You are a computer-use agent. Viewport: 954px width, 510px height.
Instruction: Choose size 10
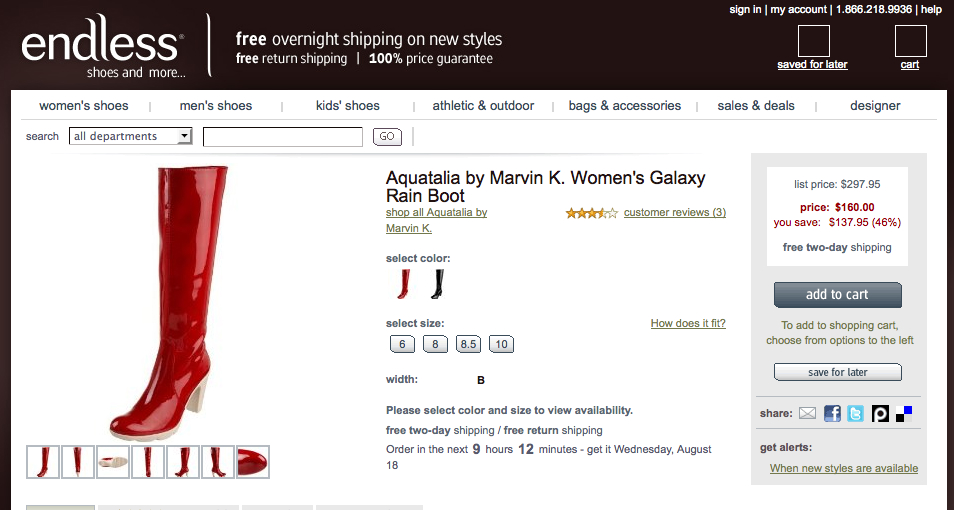[501, 344]
